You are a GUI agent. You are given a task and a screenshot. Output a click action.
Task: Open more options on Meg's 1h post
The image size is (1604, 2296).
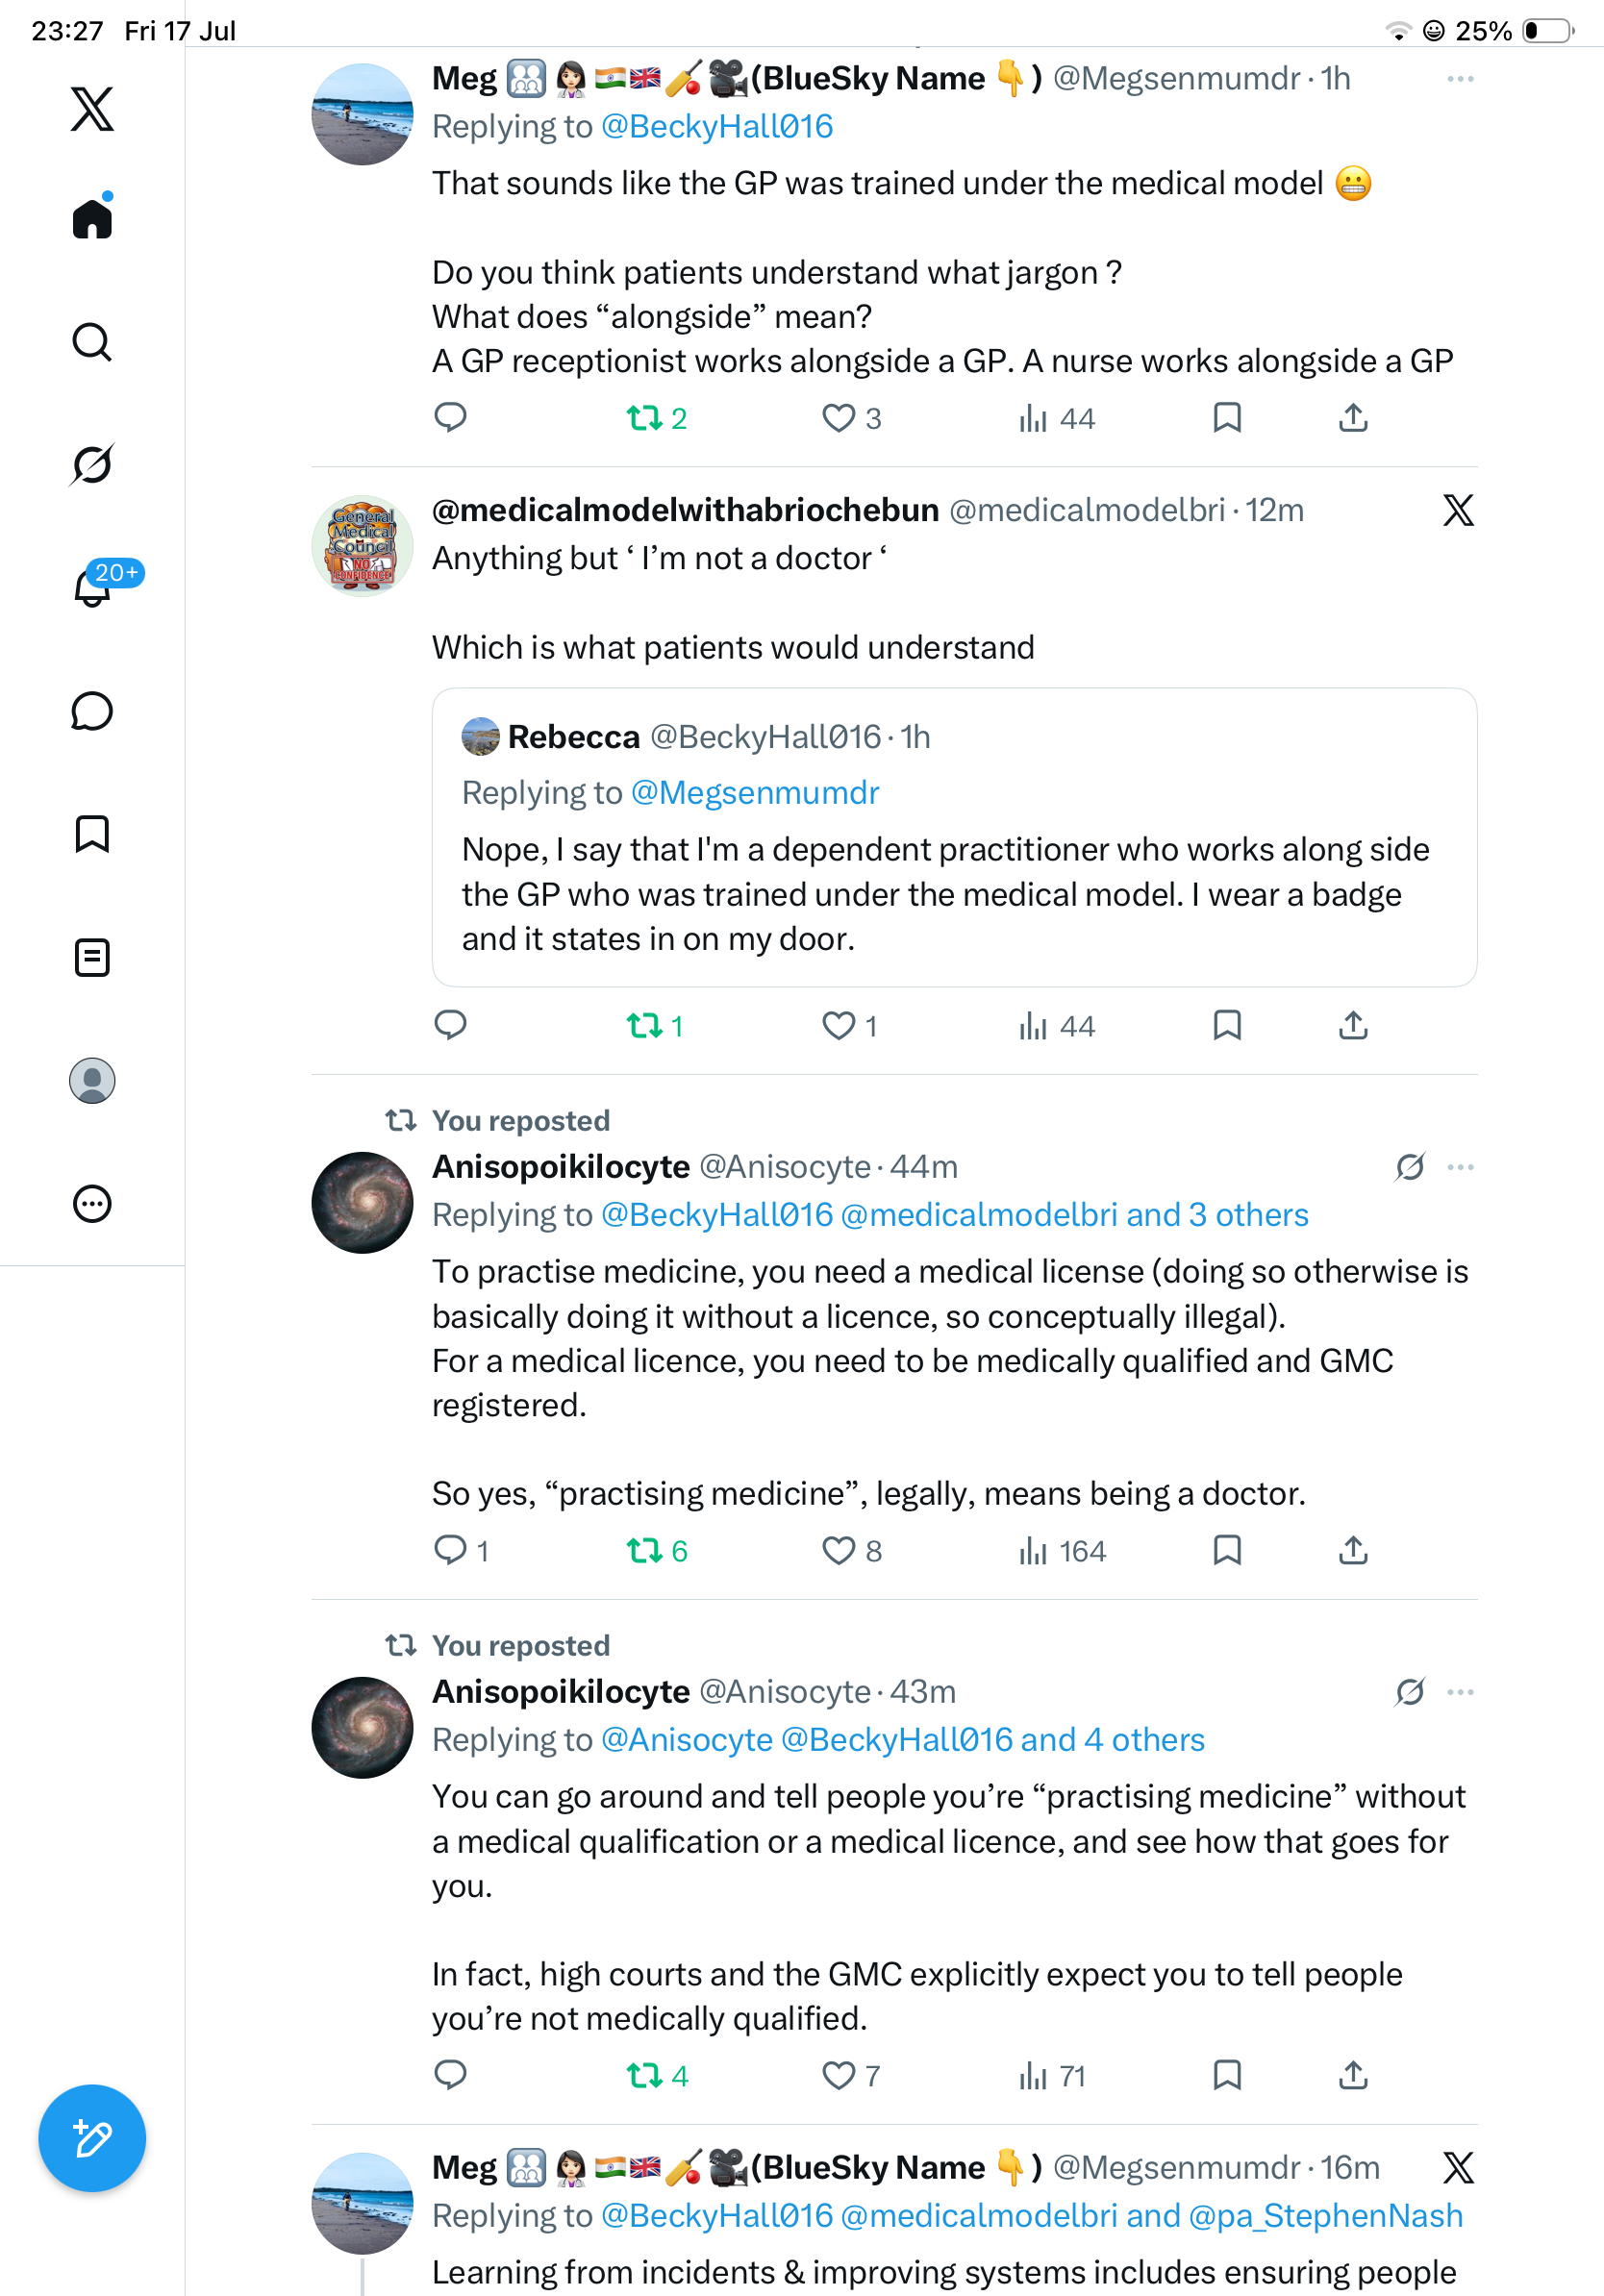point(1460,79)
